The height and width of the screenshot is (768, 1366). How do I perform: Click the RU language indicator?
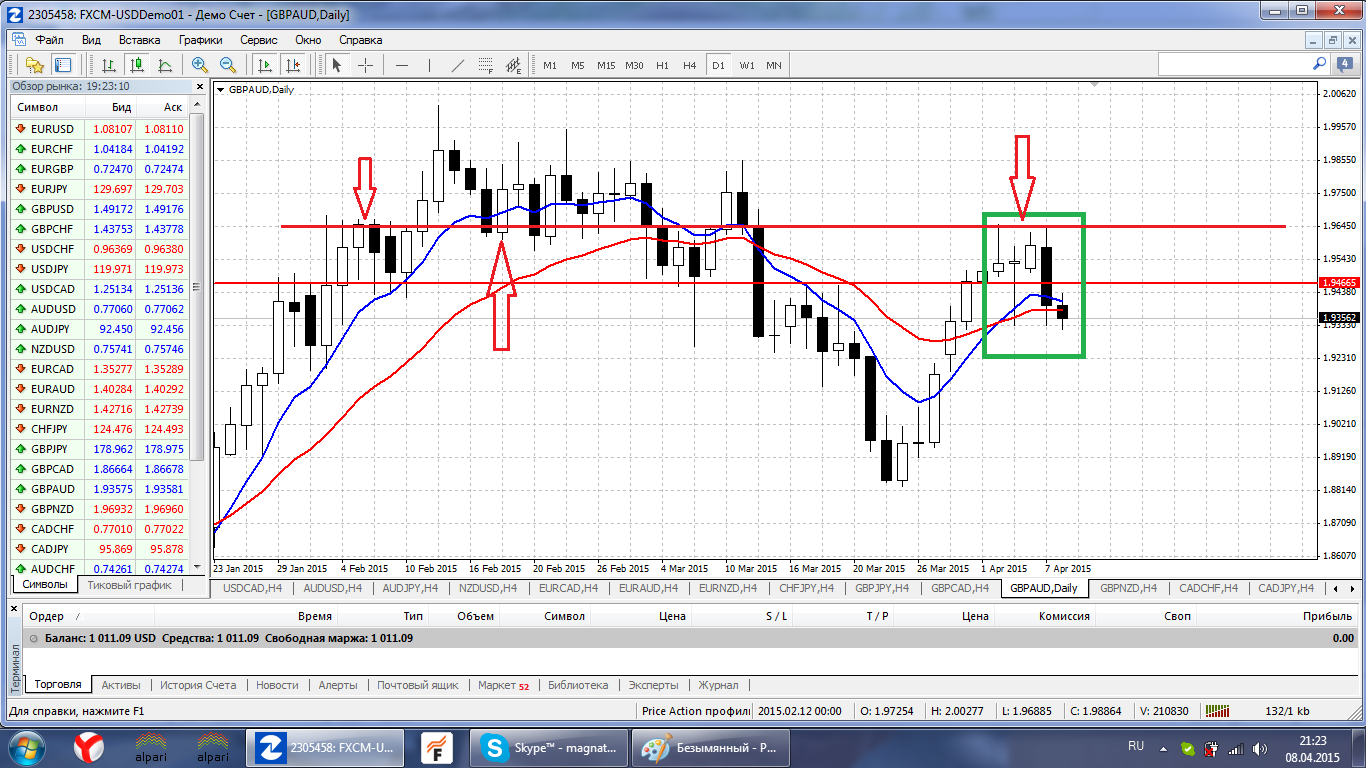(x=1136, y=746)
